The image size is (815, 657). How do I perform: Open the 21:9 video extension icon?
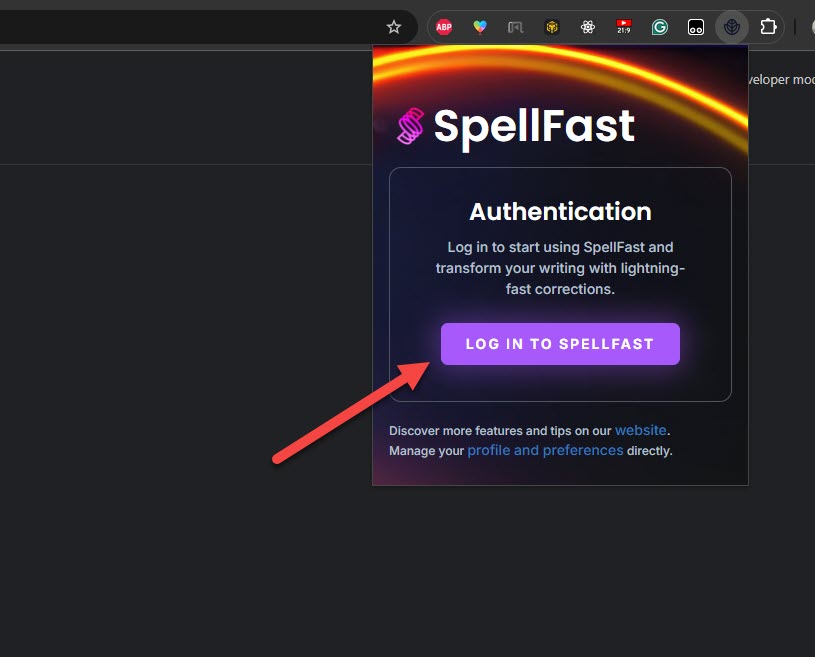pyautogui.click(x=624, y=27)
